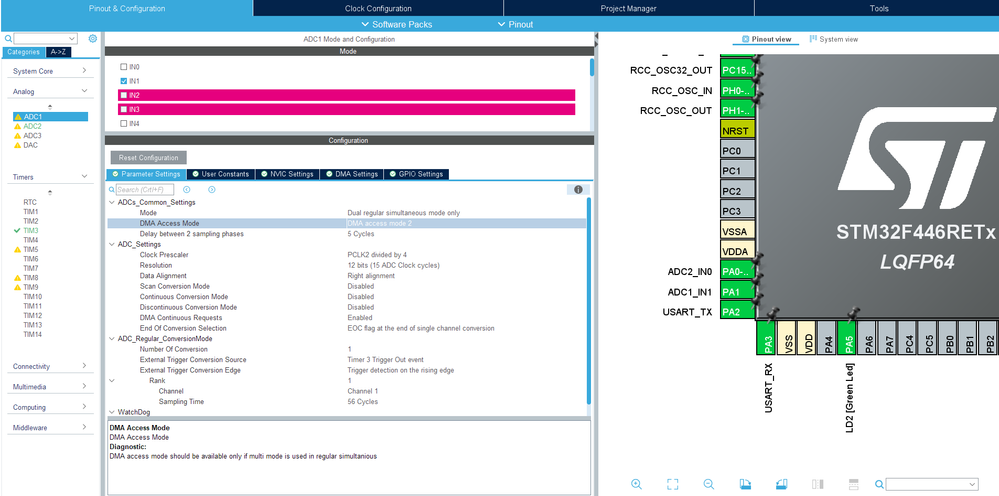Click the PA1 ADC1_IN1 pin

[738, 292]
